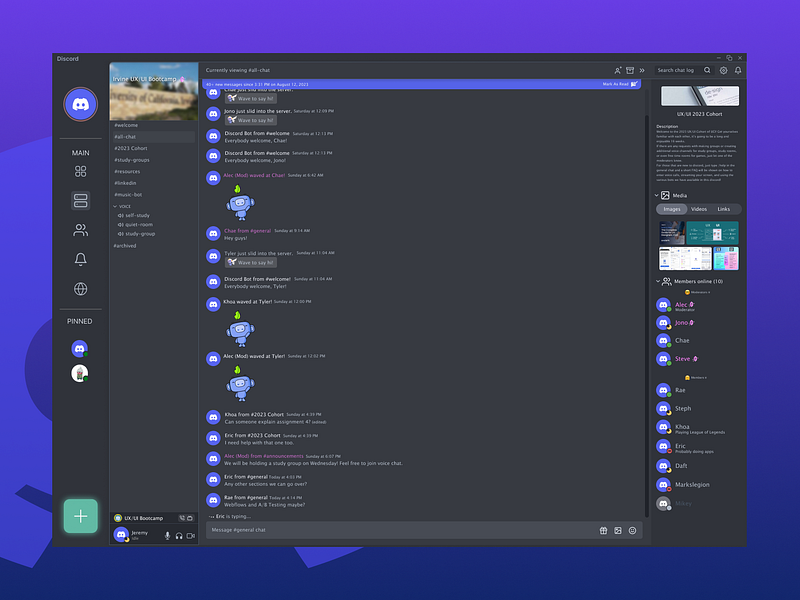Screen dimensions: 800x600
Task: Expand the right sidebar with double chevron
Action: 641,70
